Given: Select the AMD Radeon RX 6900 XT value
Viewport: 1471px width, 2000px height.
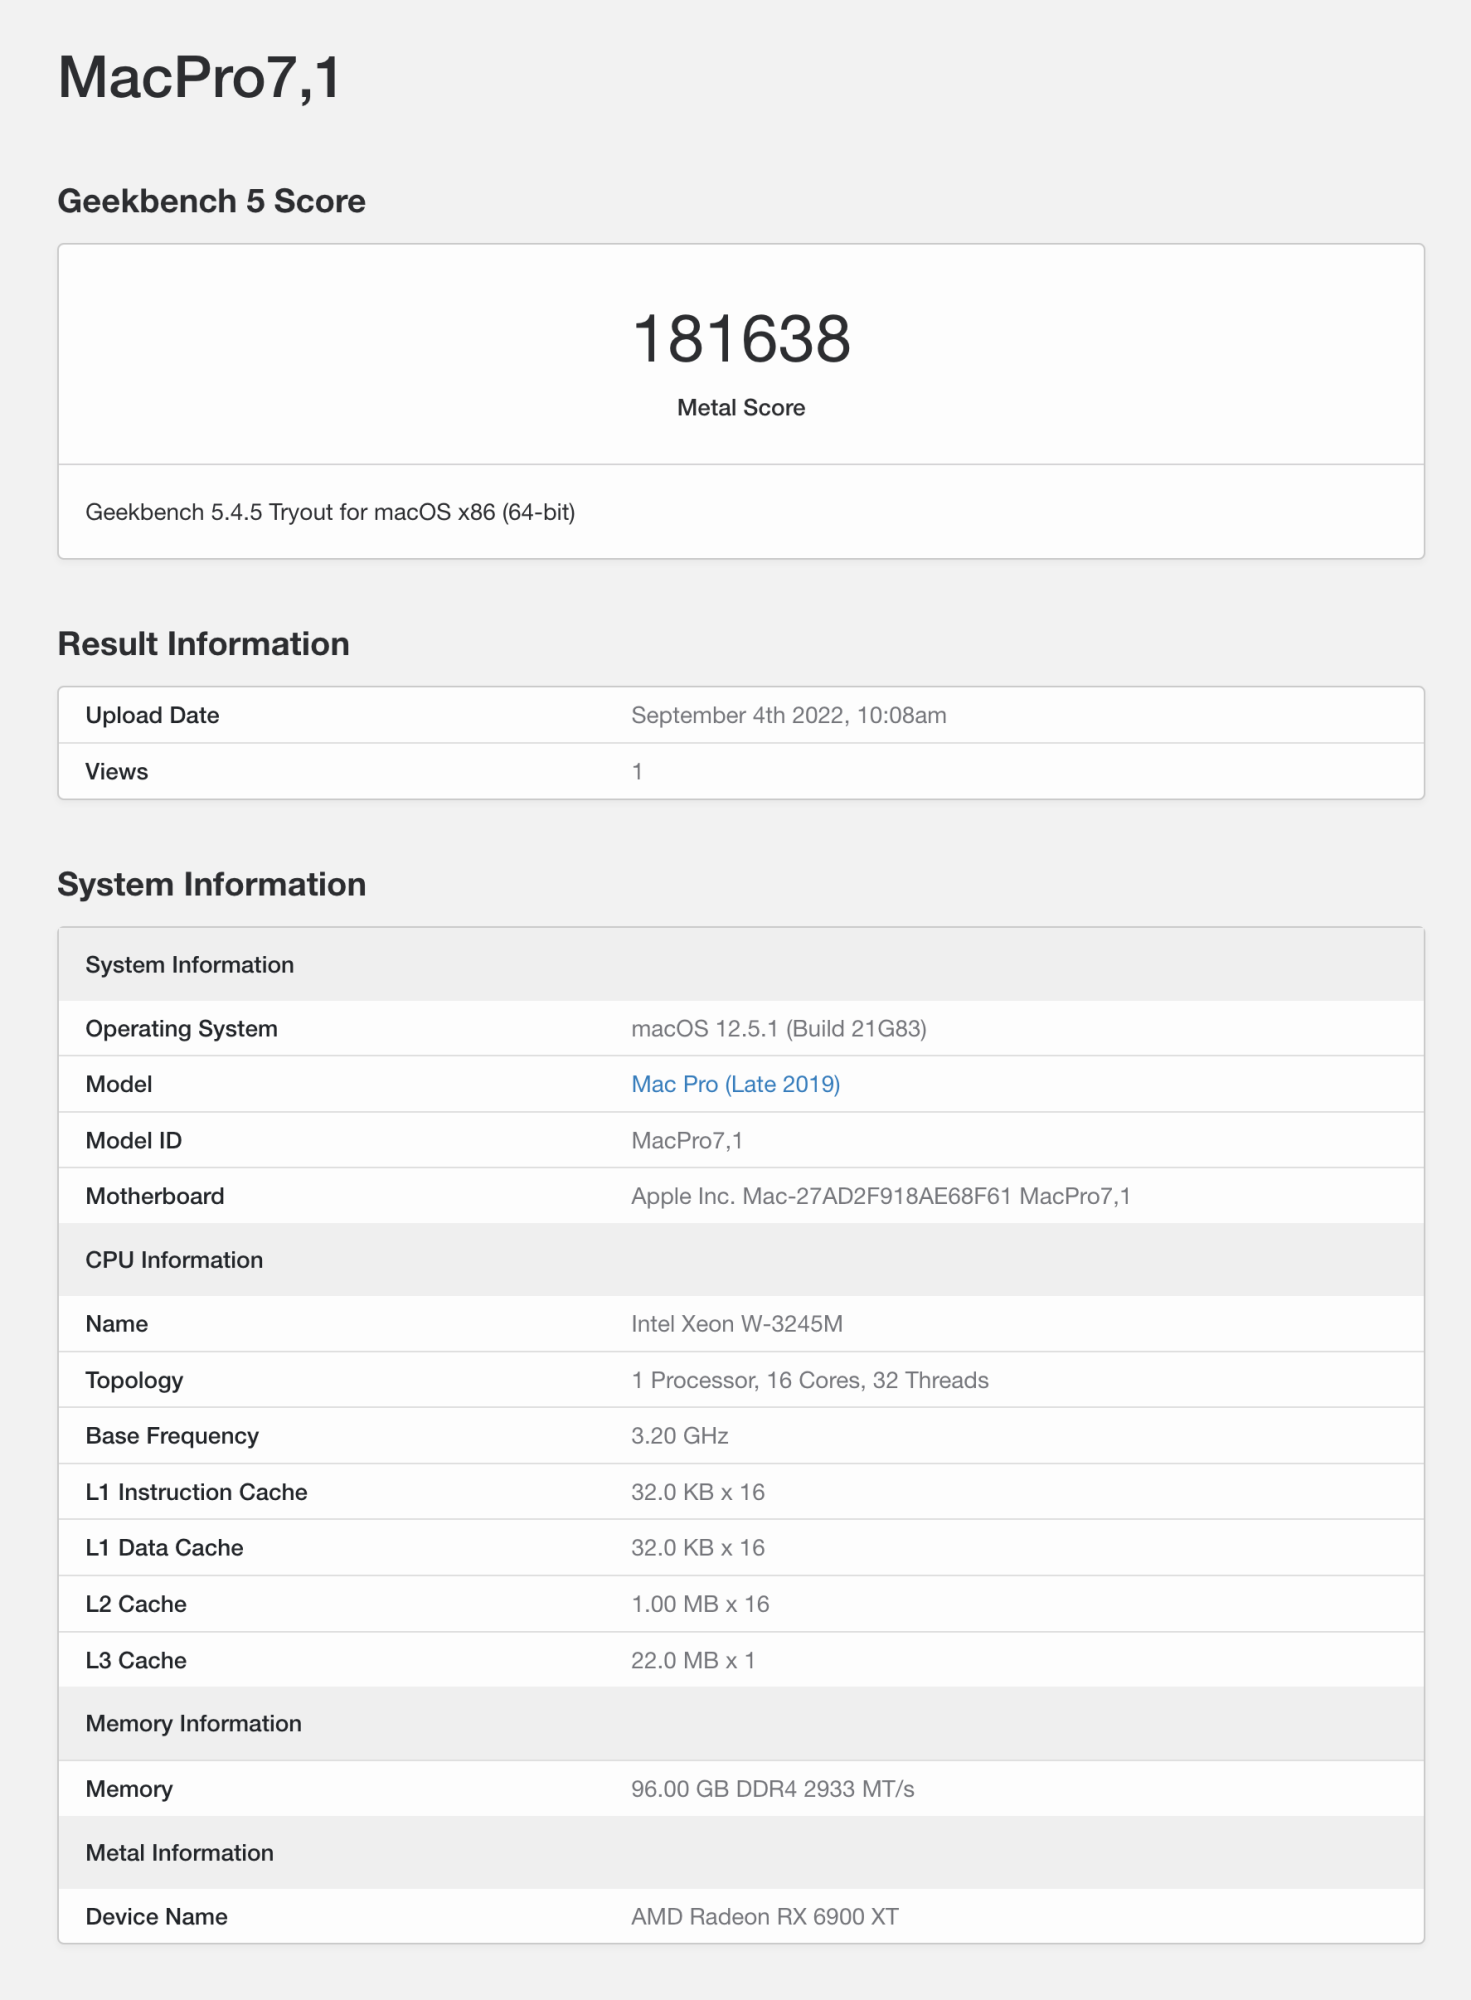Looking at the screenshot, I should point(765,1917).
